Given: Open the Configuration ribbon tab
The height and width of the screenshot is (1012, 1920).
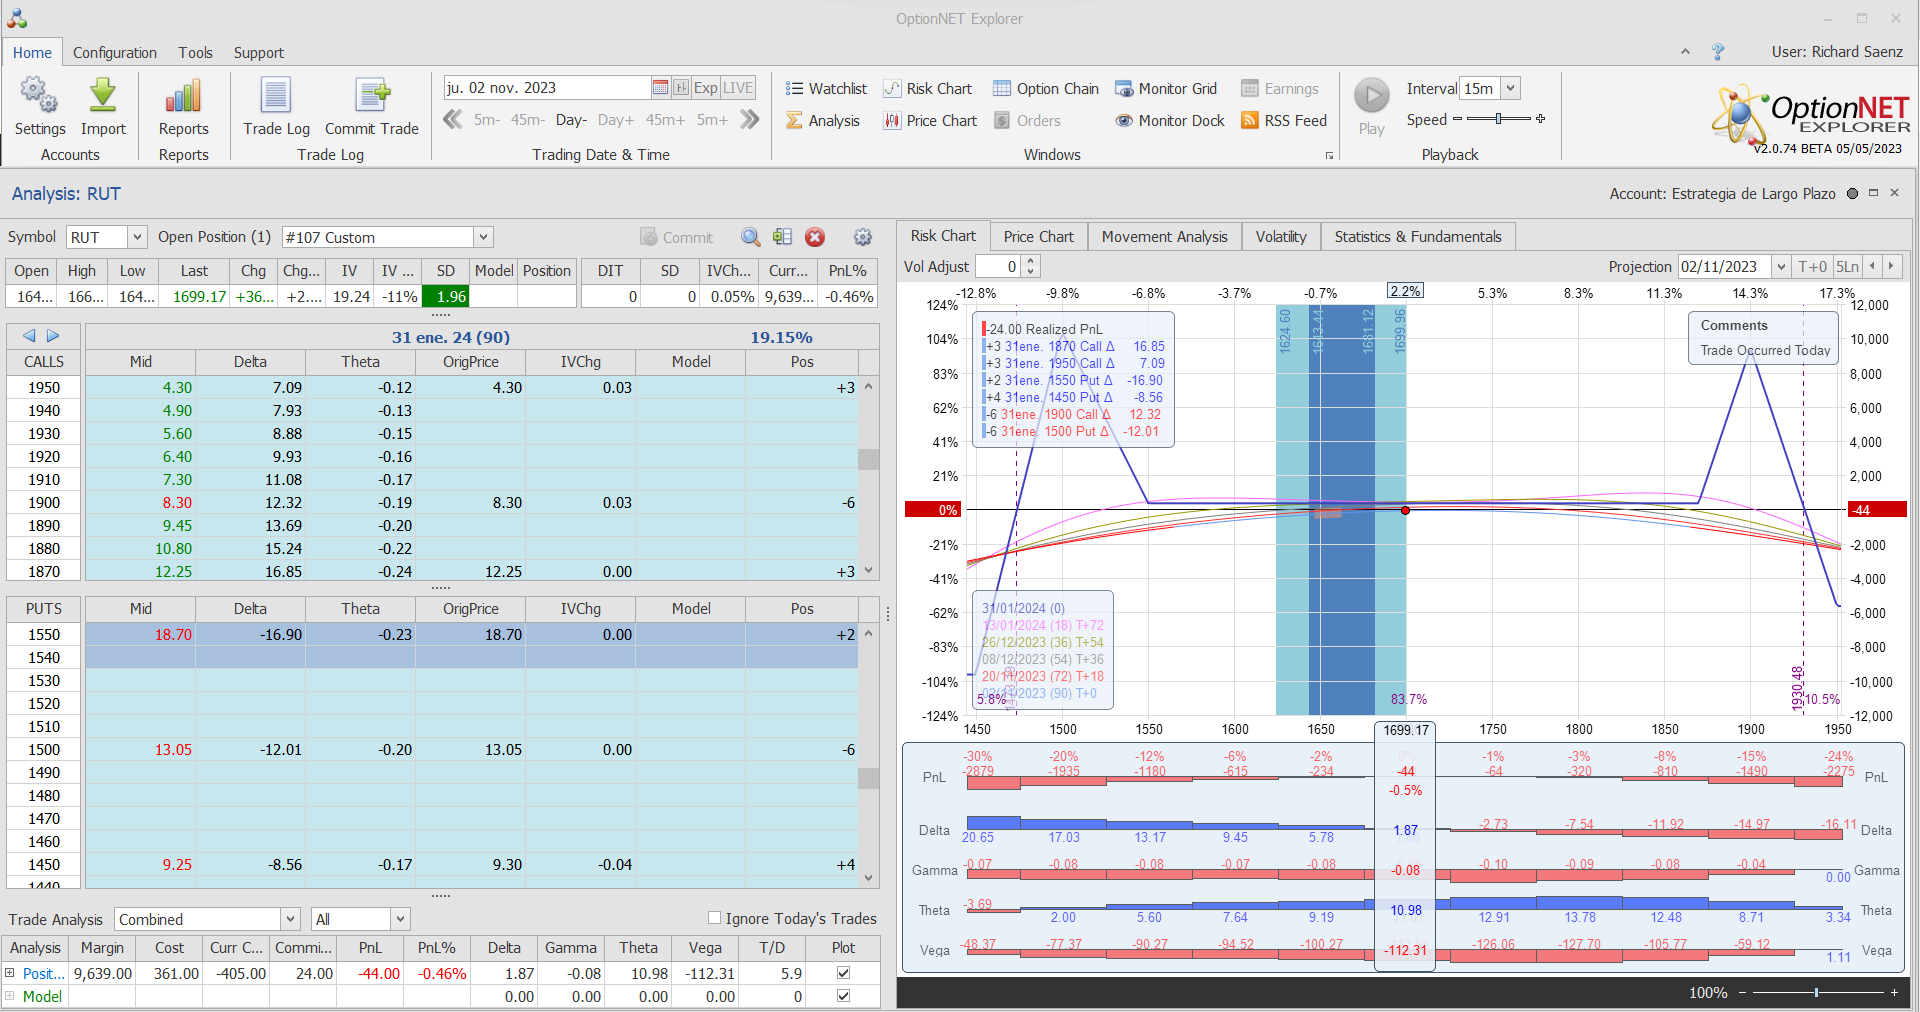Looking at the screenshot, I should pyautogui.click(x=114, y=53).
